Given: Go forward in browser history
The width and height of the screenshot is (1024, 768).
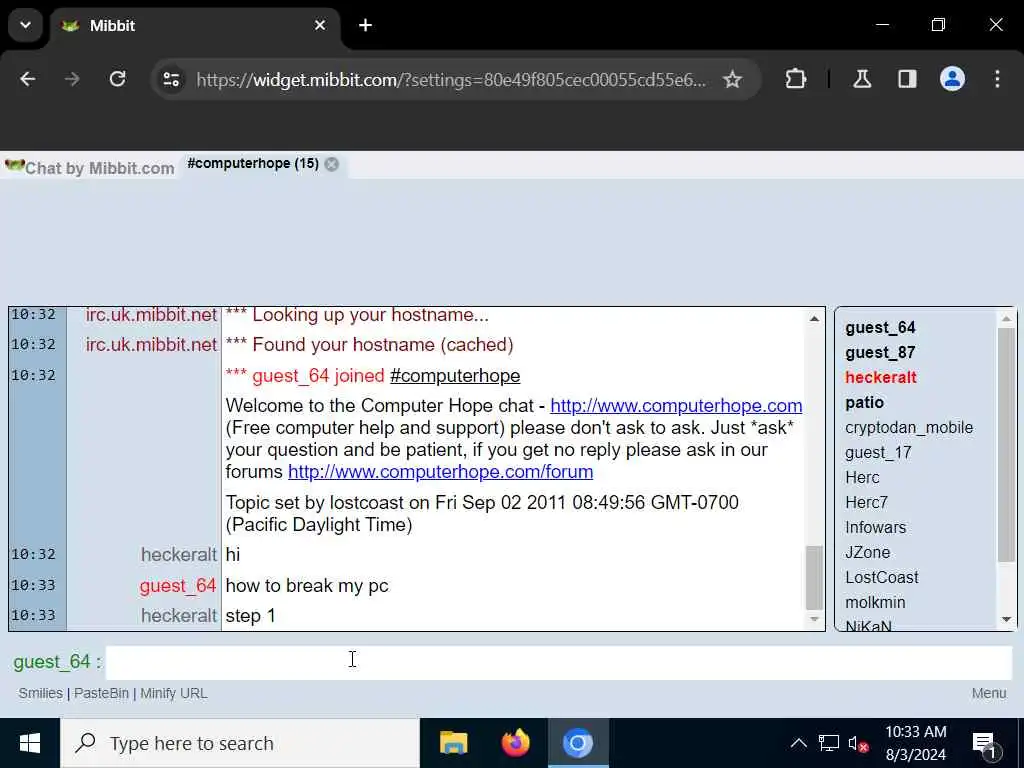Looking at the screenshot, I should pyautogui.click(x=72, y=79).
